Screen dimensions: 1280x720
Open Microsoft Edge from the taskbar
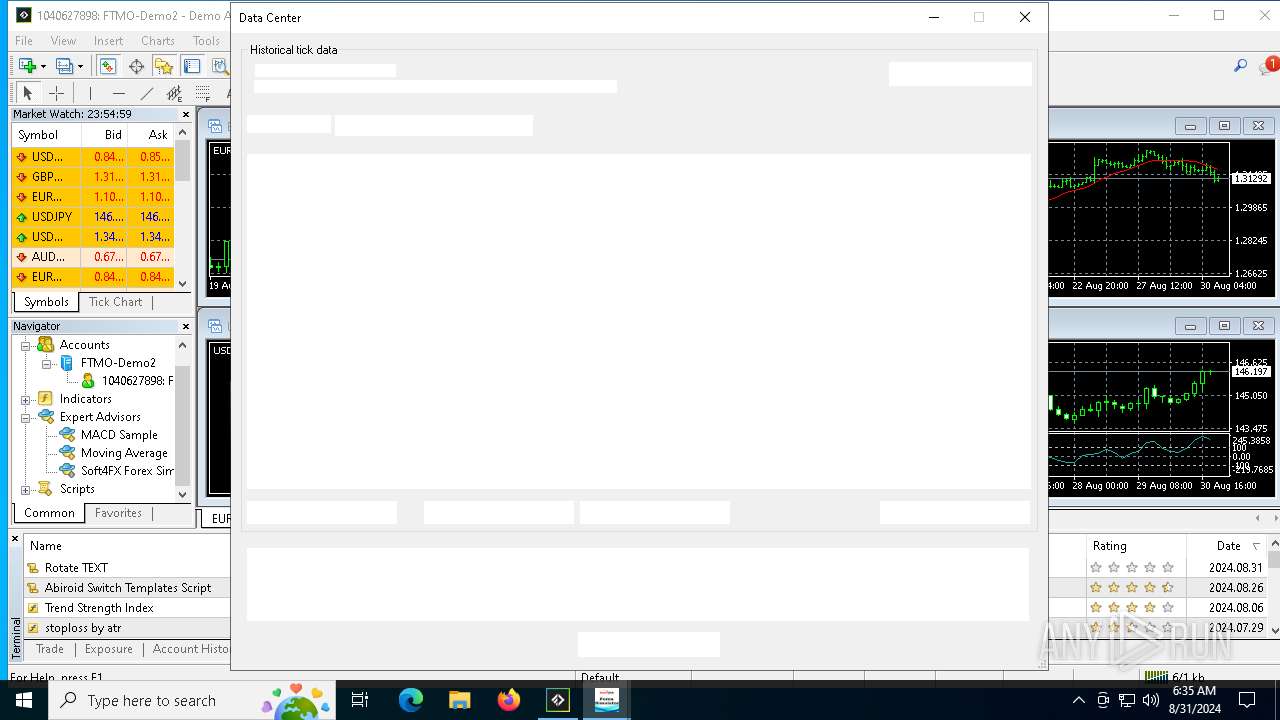tap(411, 700)
